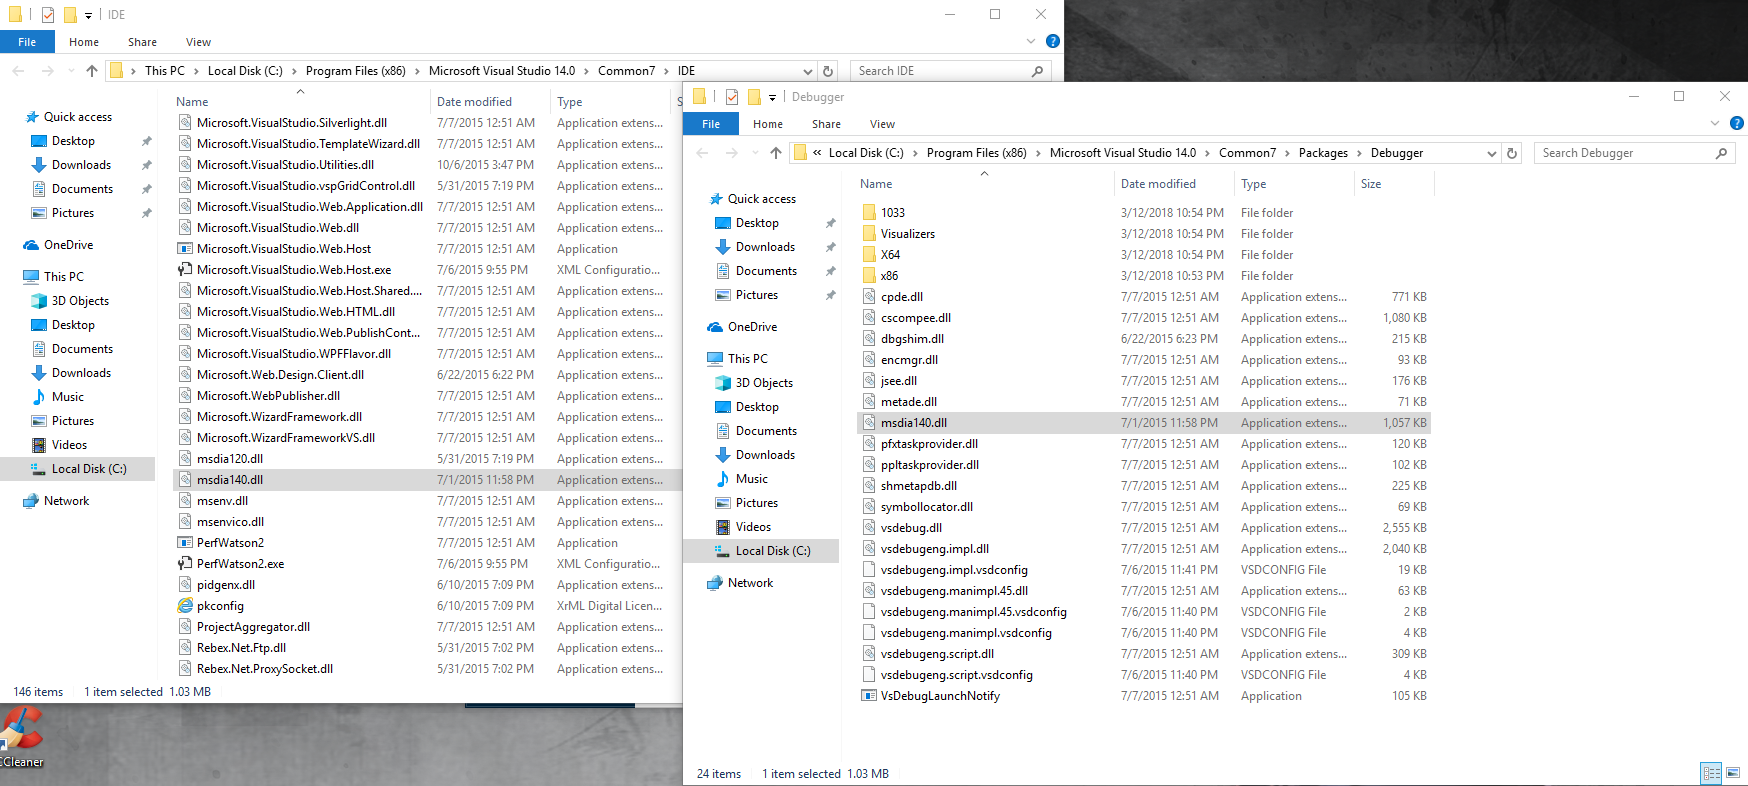
Task: Select the X64 folder
Action: [x=890, y=255]
